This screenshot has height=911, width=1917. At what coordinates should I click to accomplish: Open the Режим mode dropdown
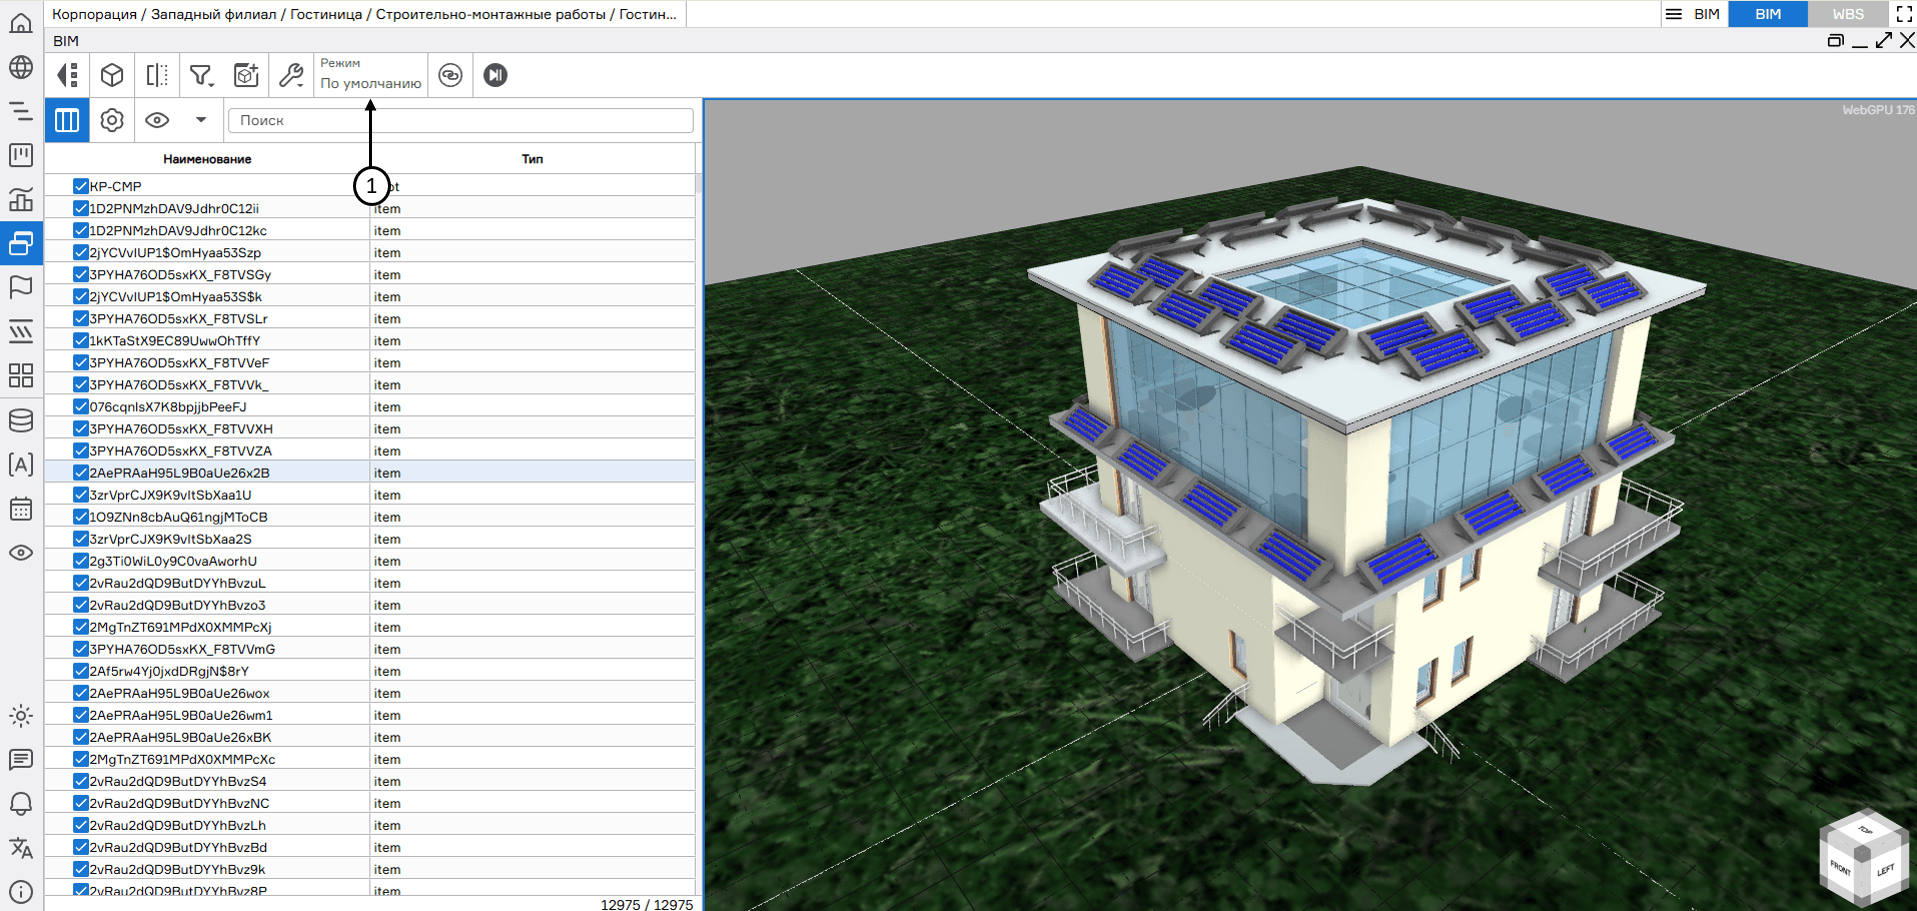(x=370, y=75)
